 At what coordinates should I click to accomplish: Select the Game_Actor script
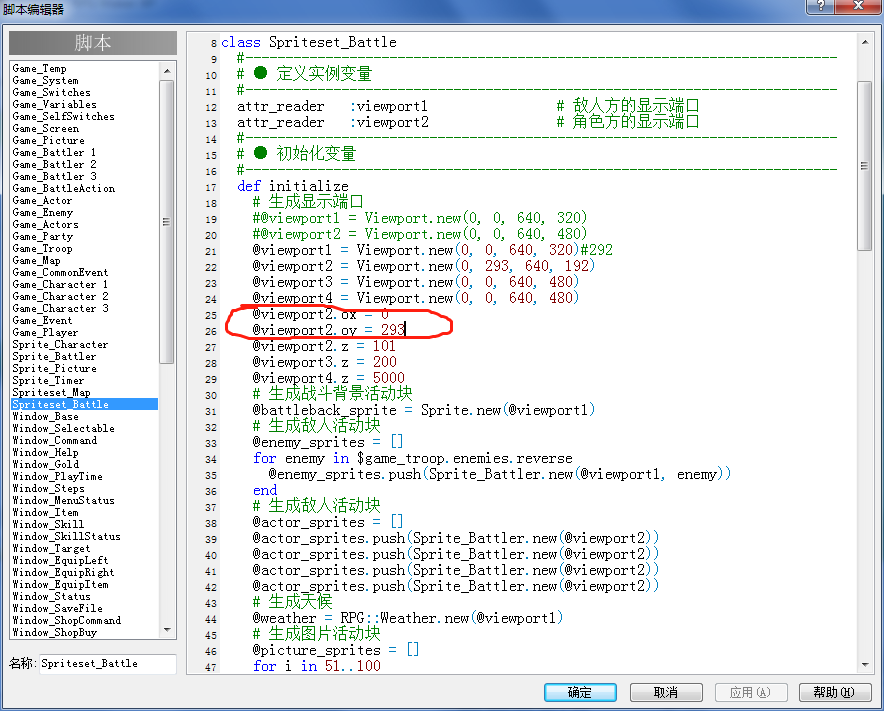tap(42, 200)
